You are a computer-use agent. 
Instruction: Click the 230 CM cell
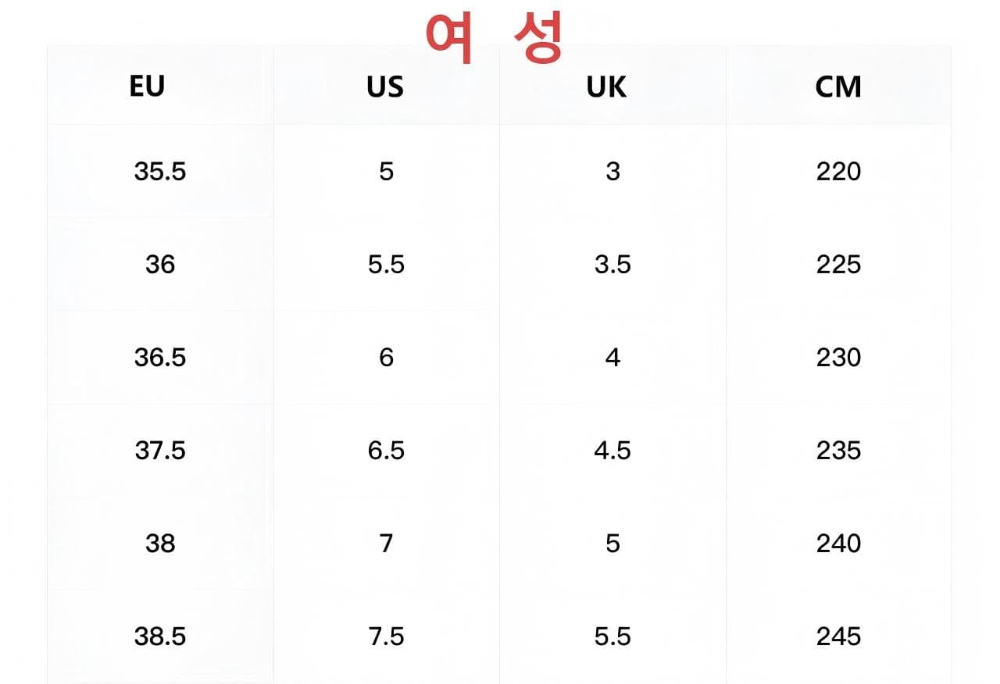pos(839,357)
